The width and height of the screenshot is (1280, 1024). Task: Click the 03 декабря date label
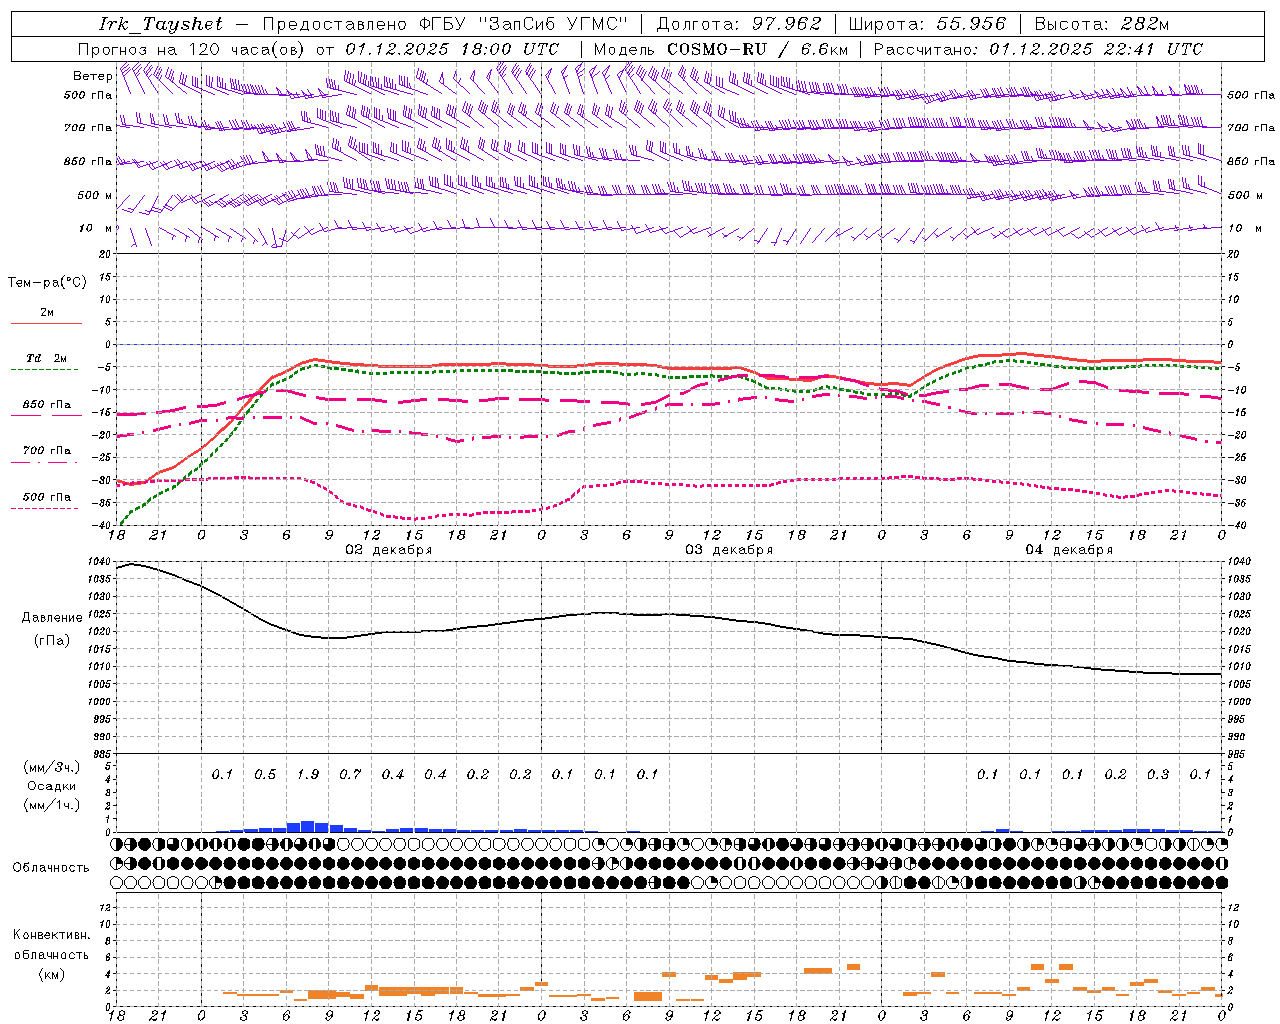(729, 550)
